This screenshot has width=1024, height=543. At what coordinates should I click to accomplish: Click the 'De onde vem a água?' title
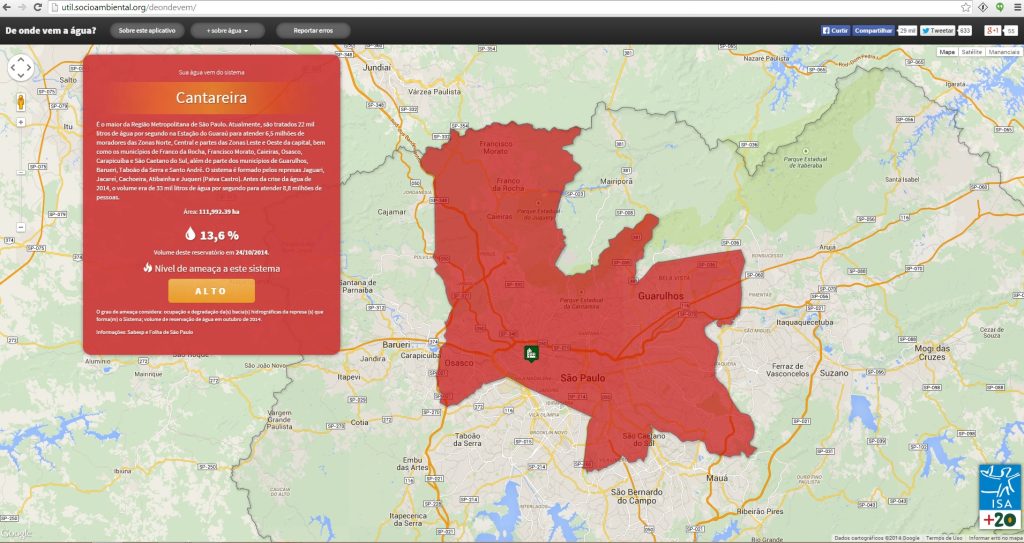pos(50,30)
